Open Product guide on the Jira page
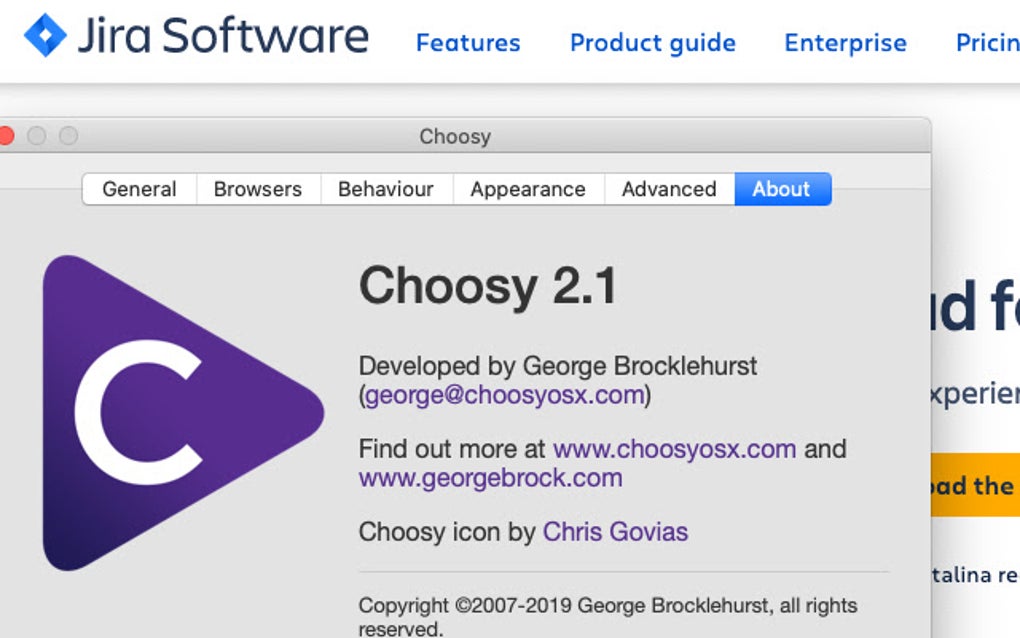The height and width of the screenshot is (638, 1020). pyautogui.click(x=652, y=43)
